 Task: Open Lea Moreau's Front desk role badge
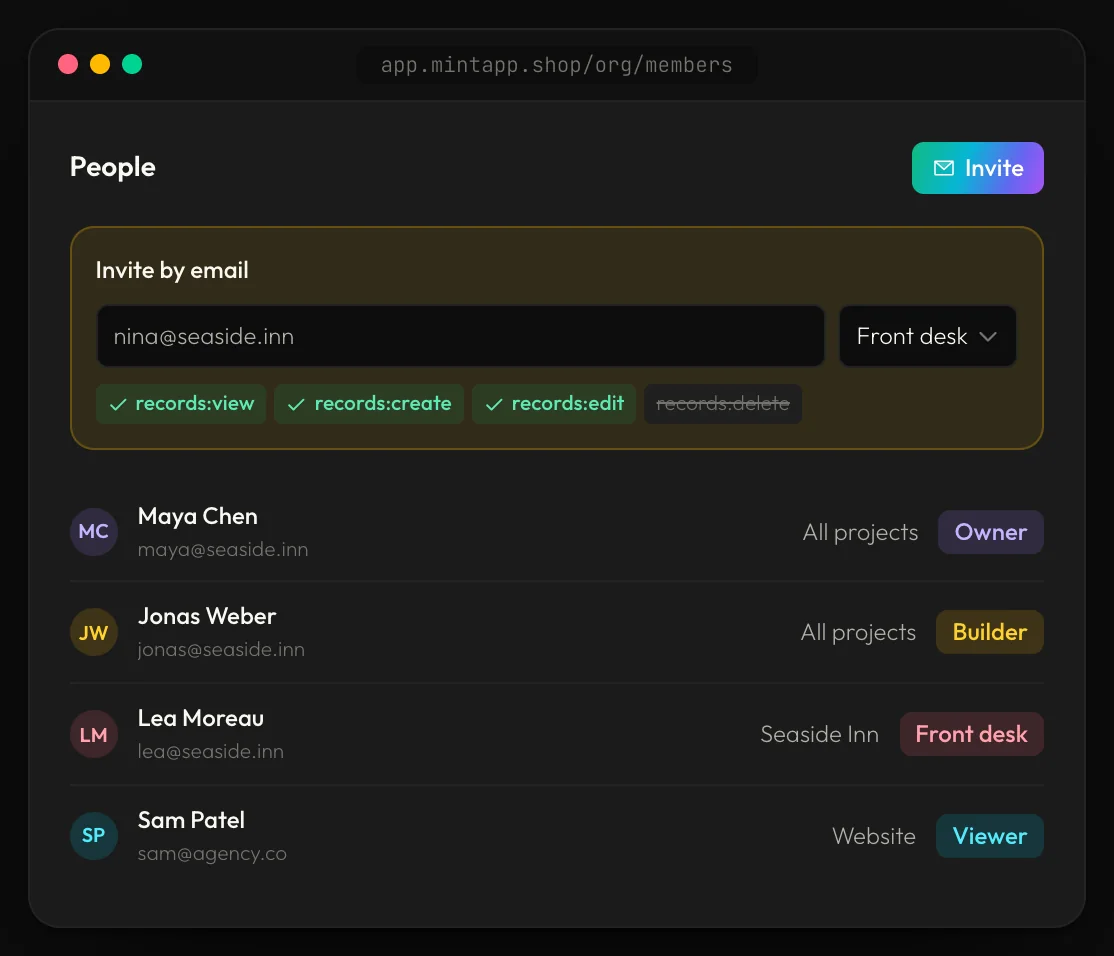click(x=971, y=734)
